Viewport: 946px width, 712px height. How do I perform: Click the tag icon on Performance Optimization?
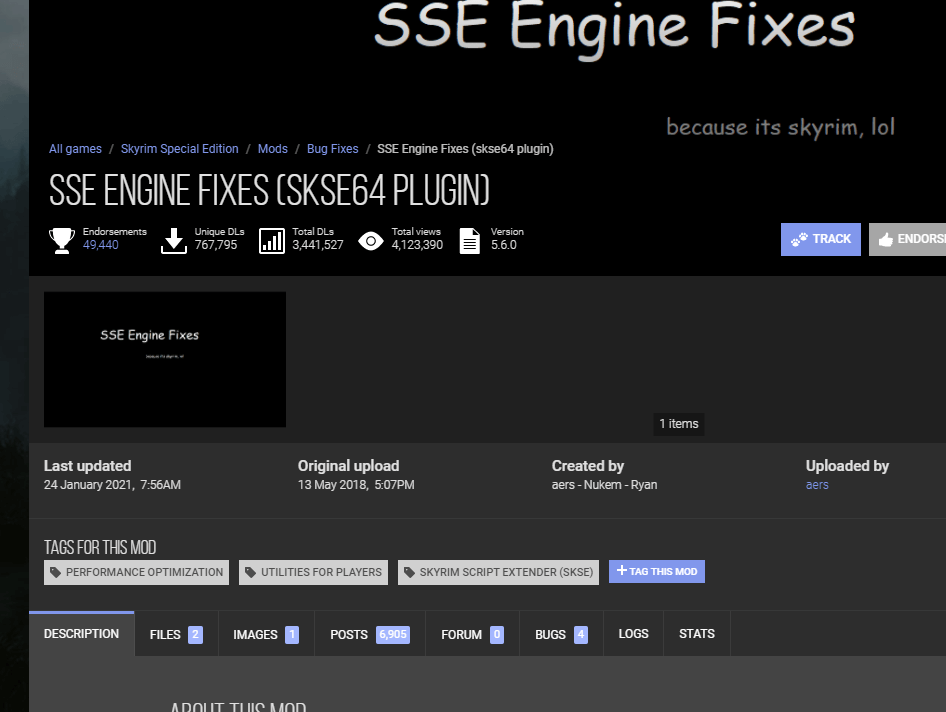click(56, 572)
